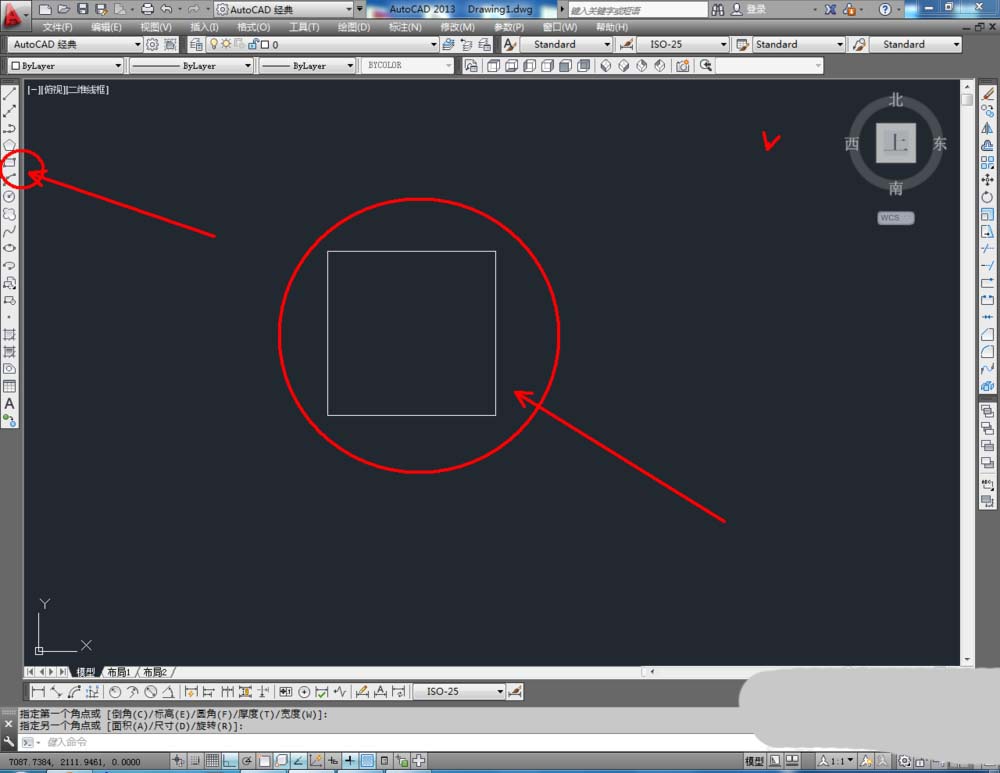Select the Move modify tool
This screenshot has height=773, width=1000.
point(987,180)
